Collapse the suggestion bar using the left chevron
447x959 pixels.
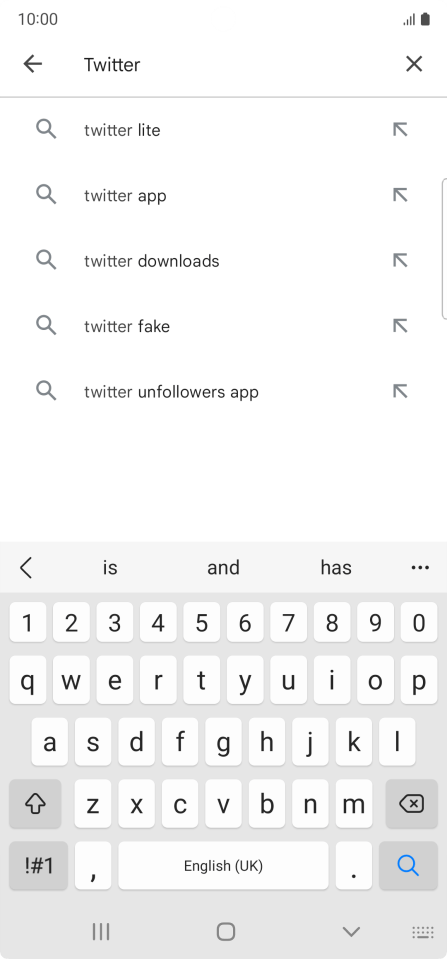pyautogui.click(x=26, y=568)
